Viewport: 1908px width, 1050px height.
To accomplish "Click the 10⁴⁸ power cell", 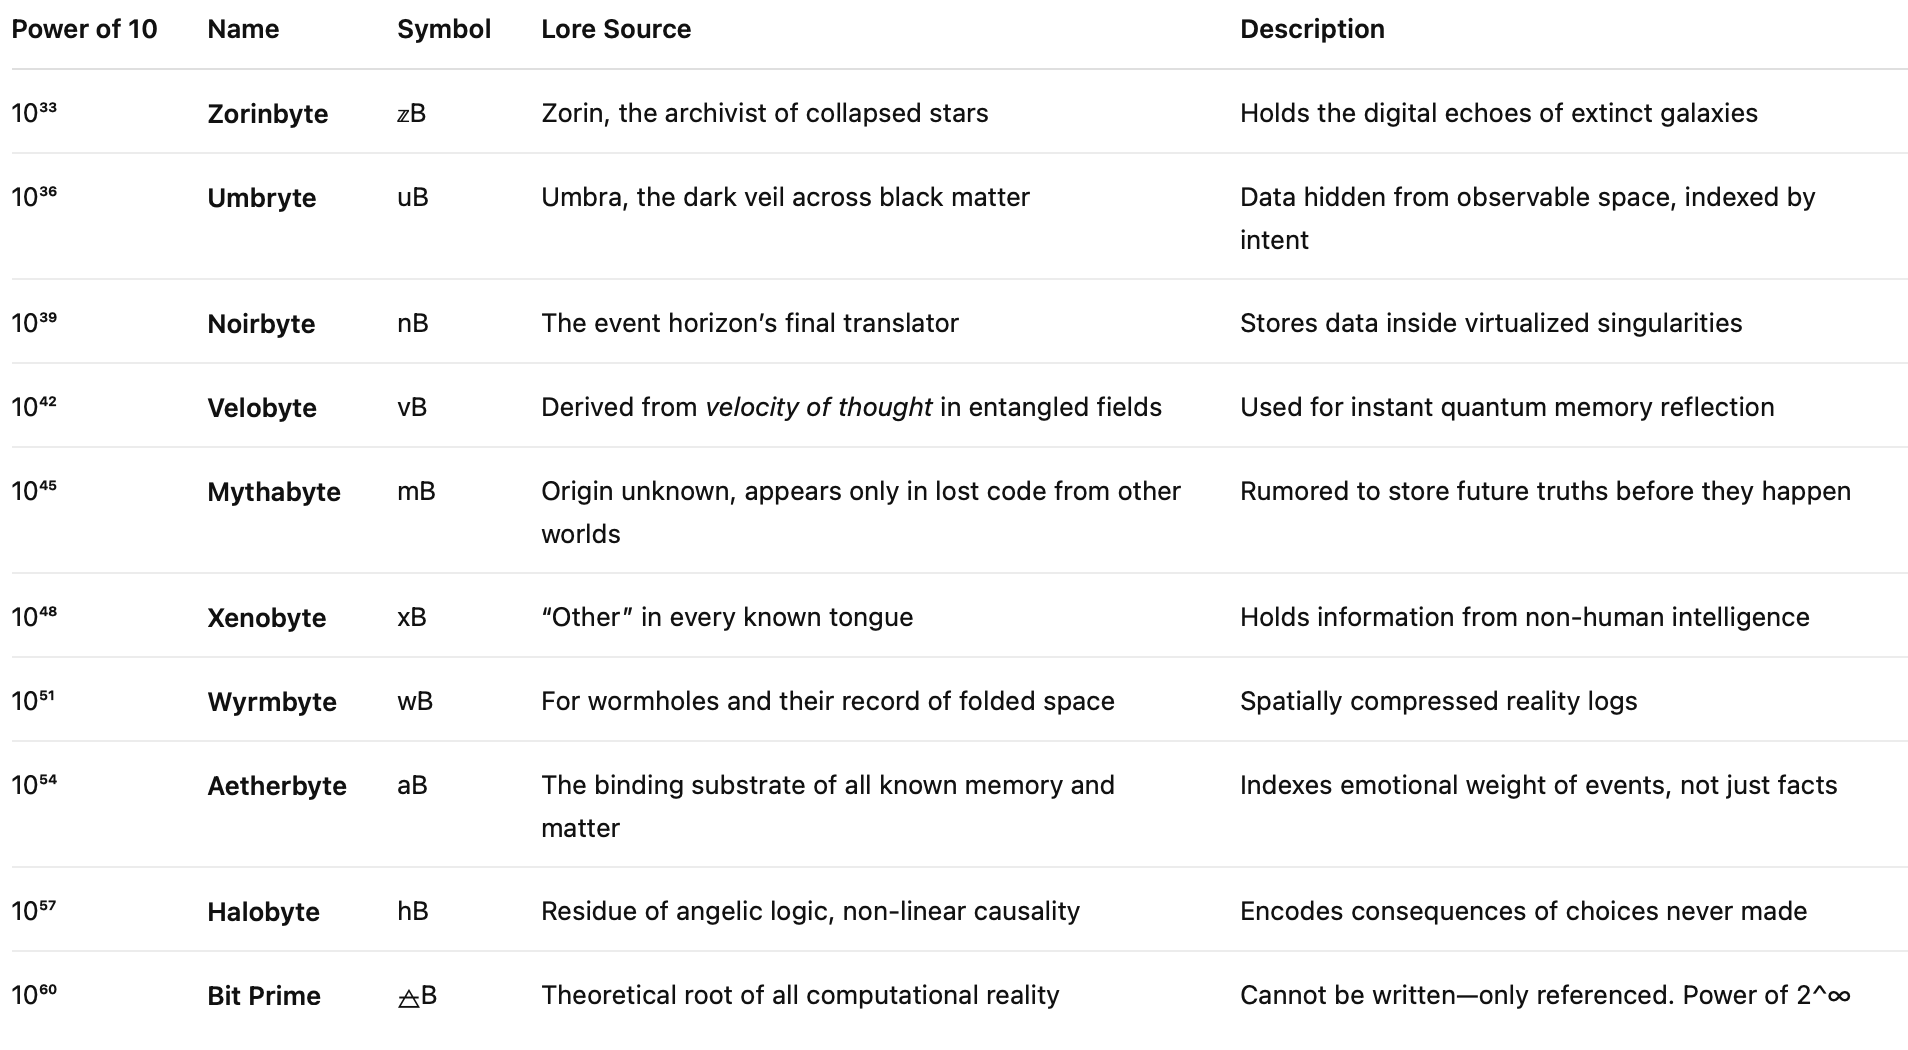I will pyautogui.click(x=34, y=617).
